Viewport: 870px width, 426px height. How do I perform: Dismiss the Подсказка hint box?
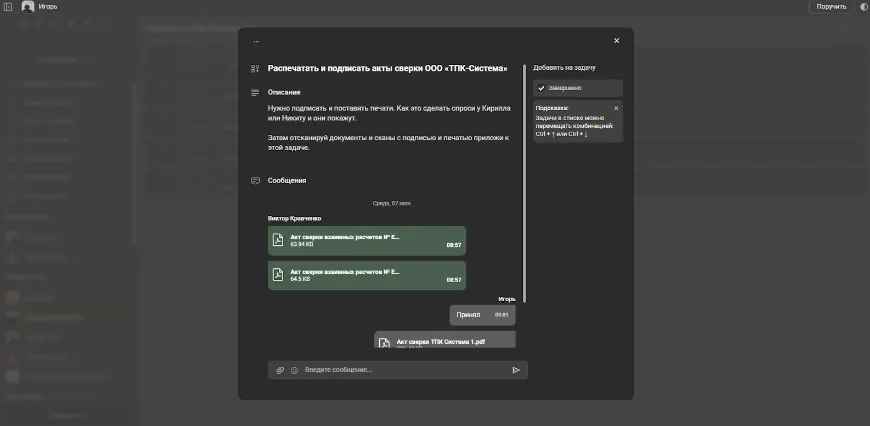pos(616,107)
